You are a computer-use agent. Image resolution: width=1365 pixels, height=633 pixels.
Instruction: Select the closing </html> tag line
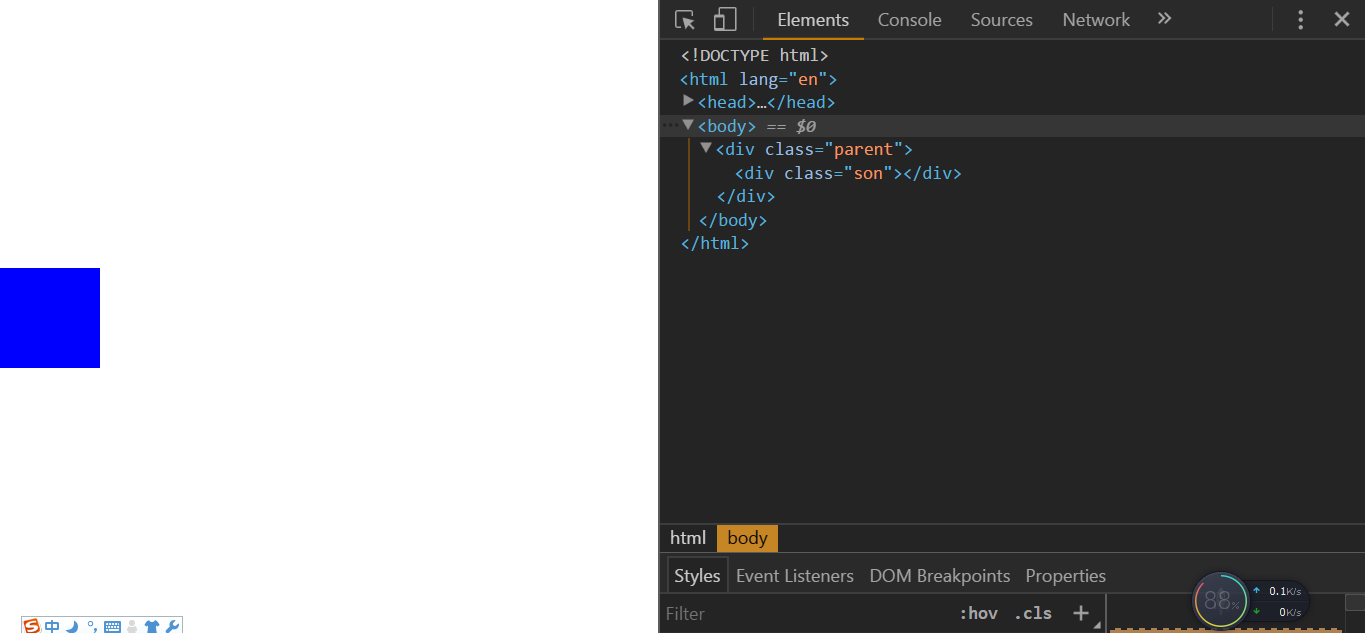pos(715,243)
